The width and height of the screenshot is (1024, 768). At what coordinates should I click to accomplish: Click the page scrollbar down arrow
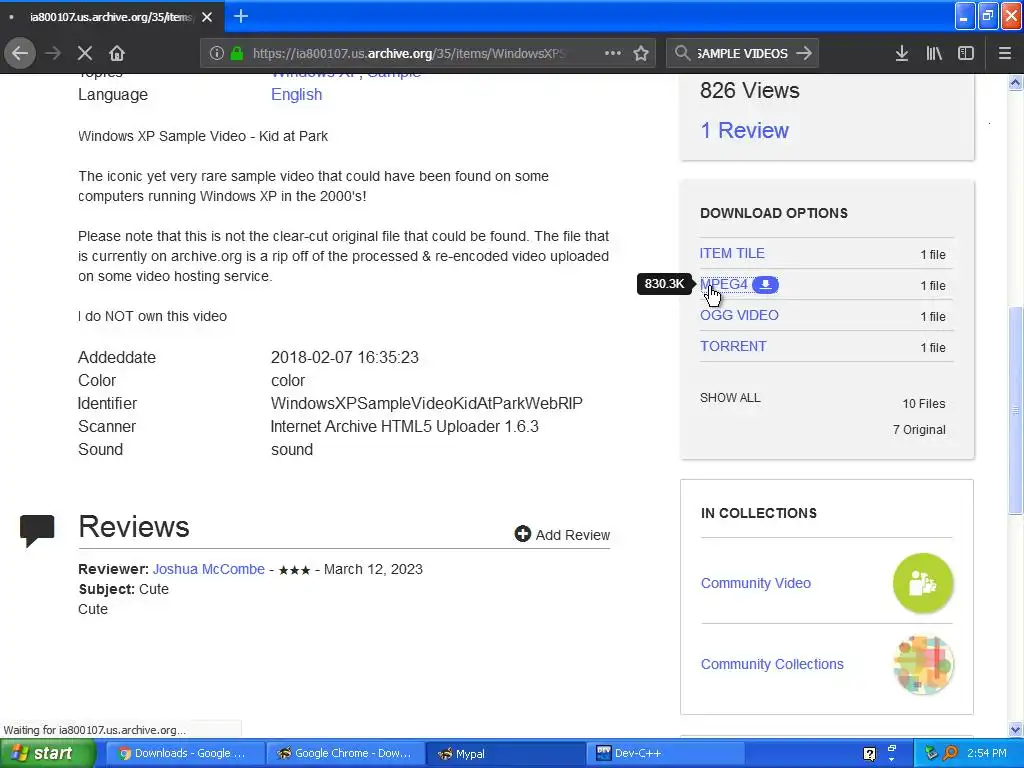pos(1015,729)
